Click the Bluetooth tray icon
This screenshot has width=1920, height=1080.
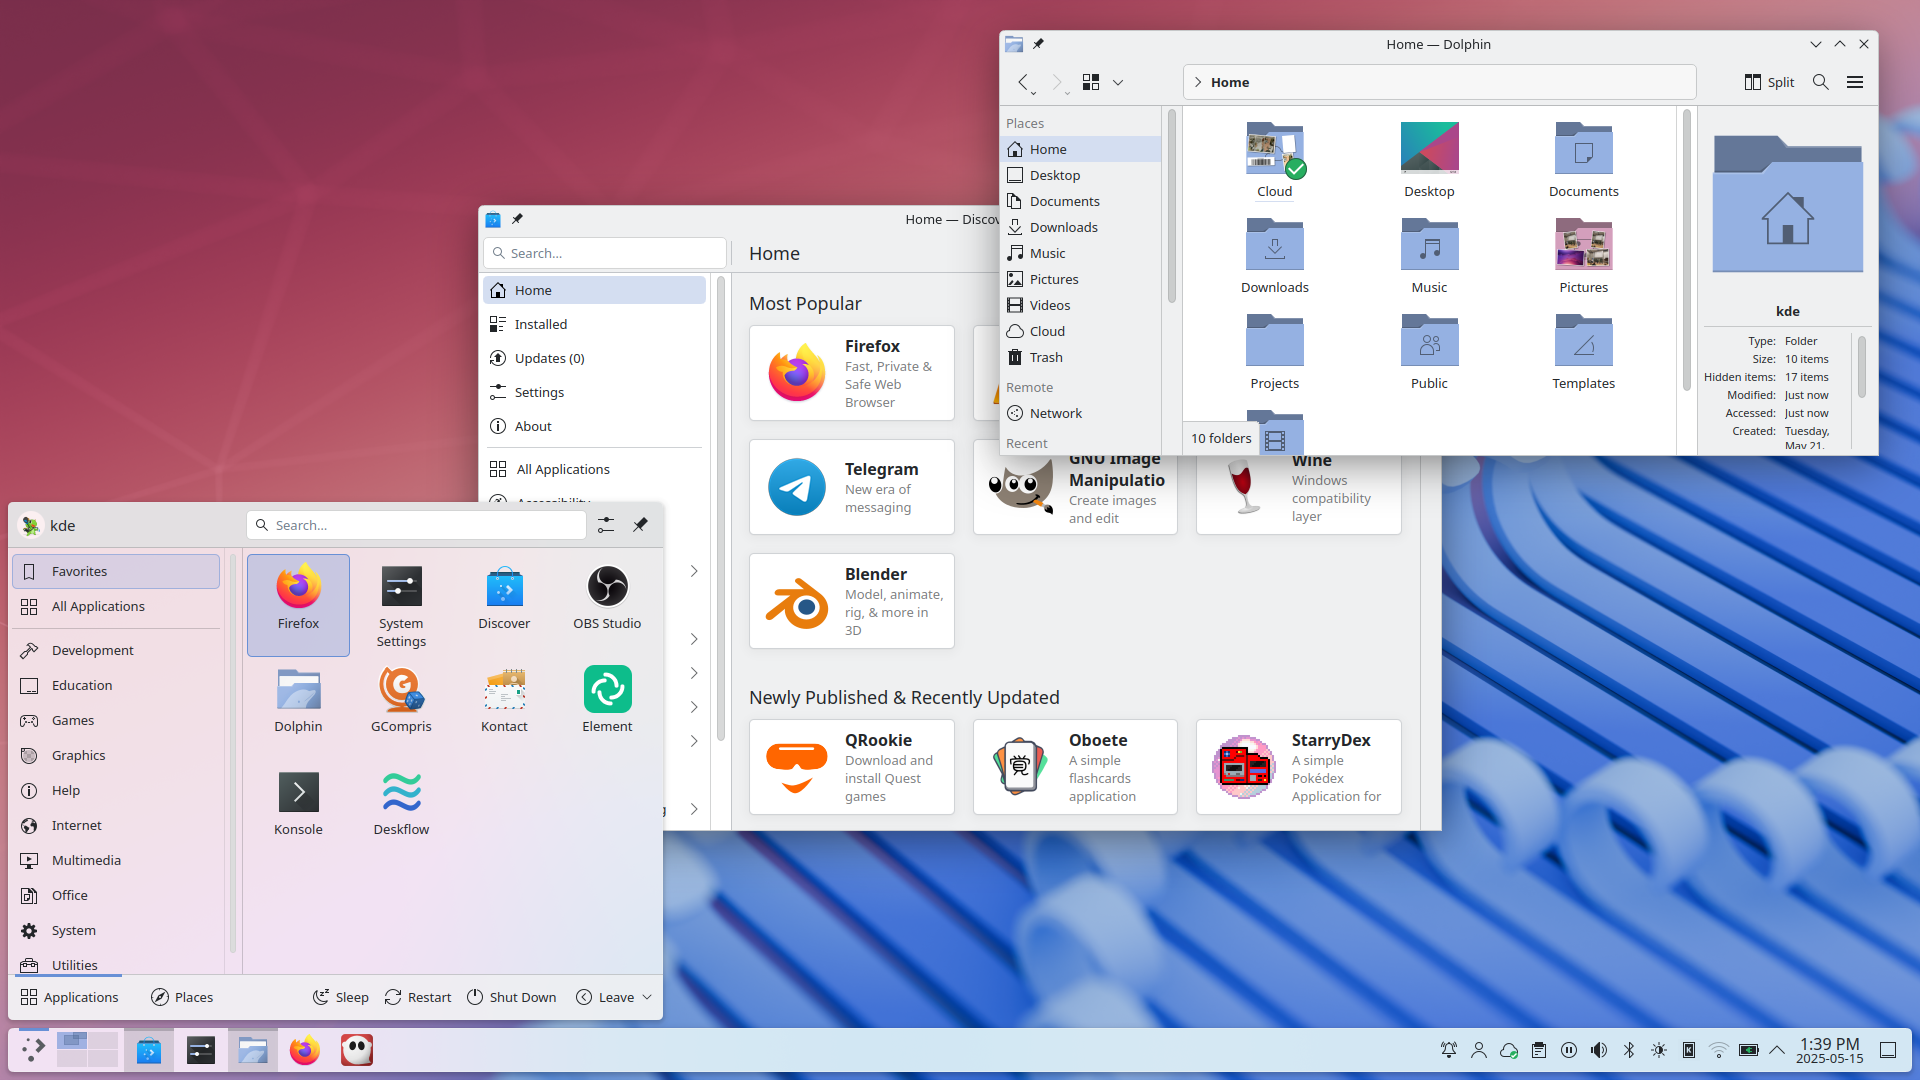point(1629,1050)
